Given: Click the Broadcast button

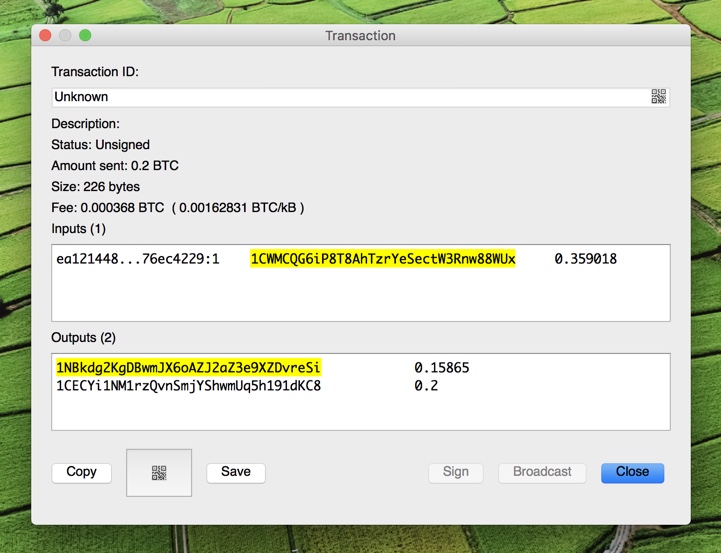Looking at the screenshot, I should coord(542,472).
